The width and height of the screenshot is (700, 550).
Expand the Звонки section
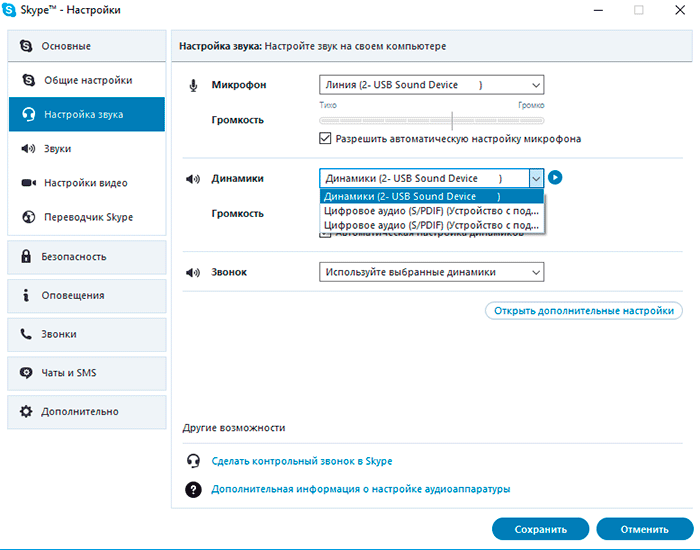(87, 334)
